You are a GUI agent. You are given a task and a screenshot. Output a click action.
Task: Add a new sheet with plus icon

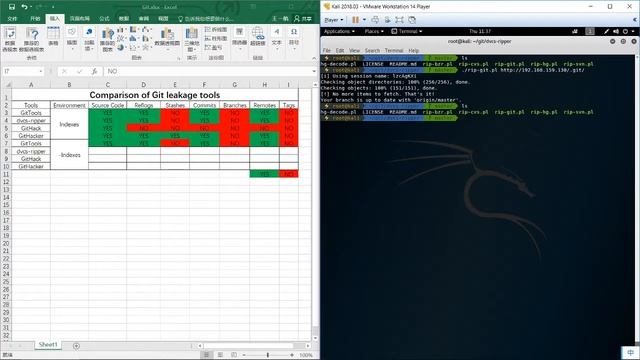[x=76, y=346]
